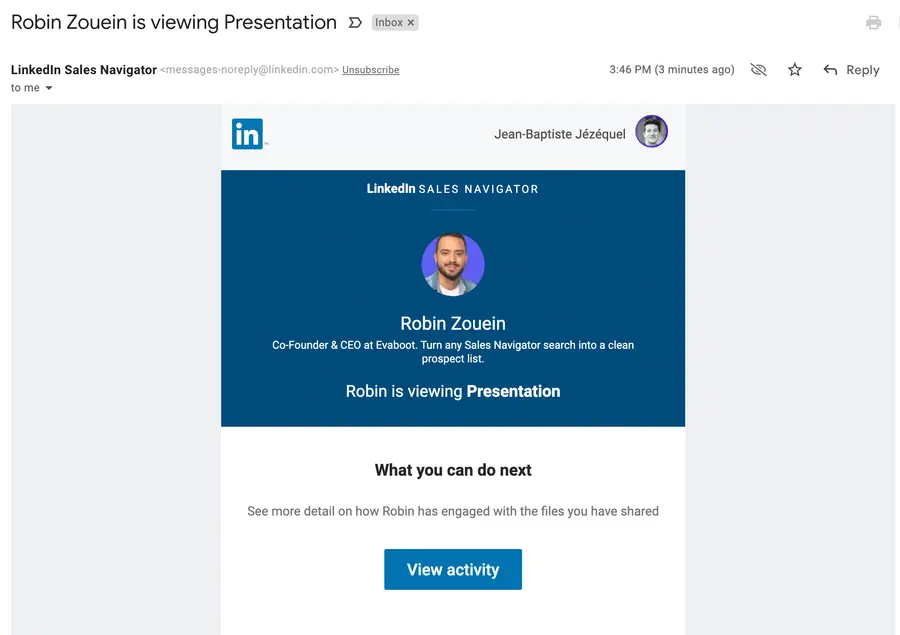The image size is (900, 635).
Task: Toggle hidden content with the eye-slash icon
Action: click(x=758, y=70)
